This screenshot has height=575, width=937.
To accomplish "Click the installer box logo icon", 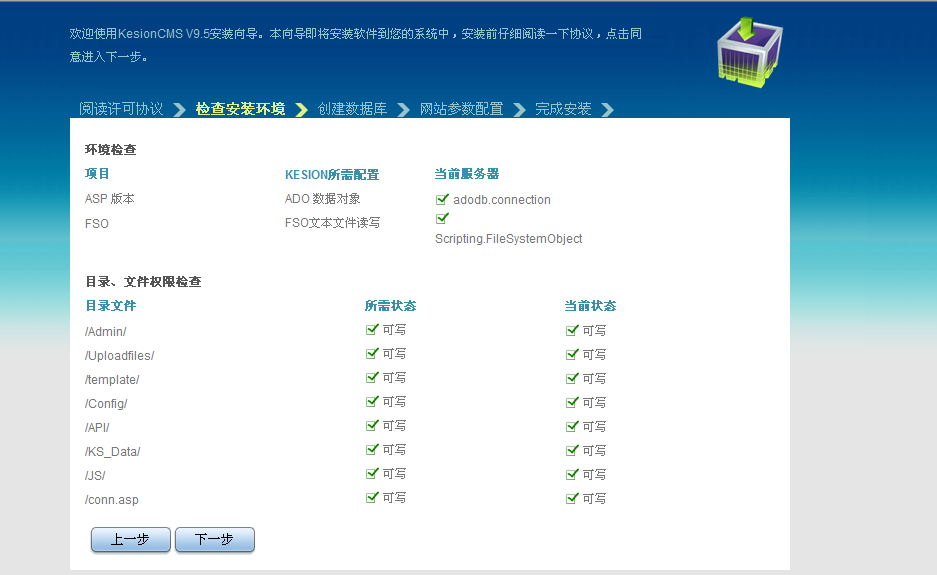I will (750, 53).
